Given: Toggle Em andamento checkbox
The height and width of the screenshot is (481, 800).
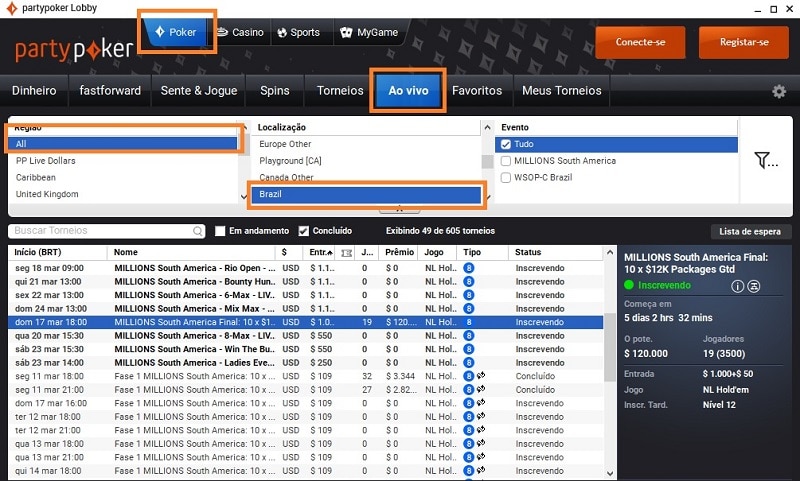Looking at the screenshot, I should click(220, 231).
